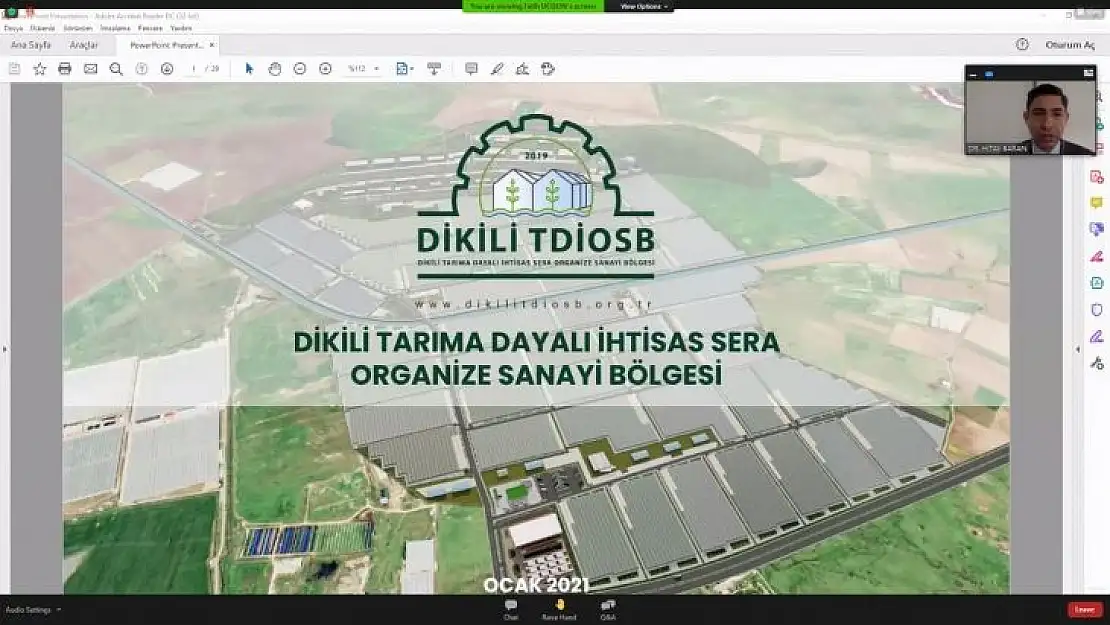Click the purple sign pen tool in right panel
The image size is (1110, 625).
click(x=1097, y=337)
